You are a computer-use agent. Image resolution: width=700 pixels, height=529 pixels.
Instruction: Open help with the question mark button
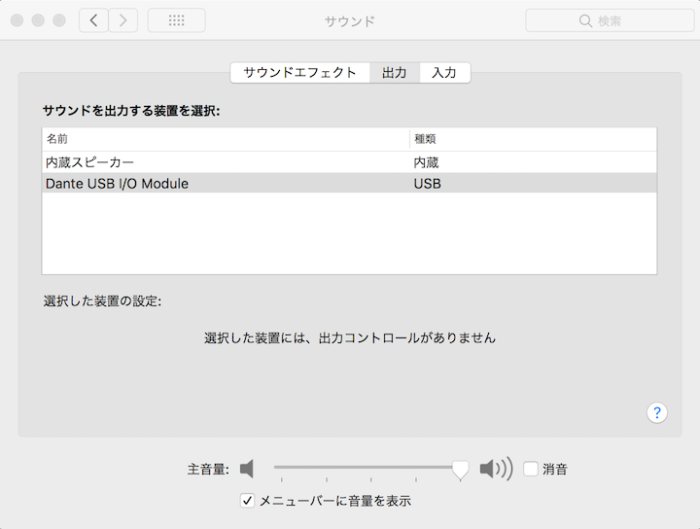coord(657,413)
